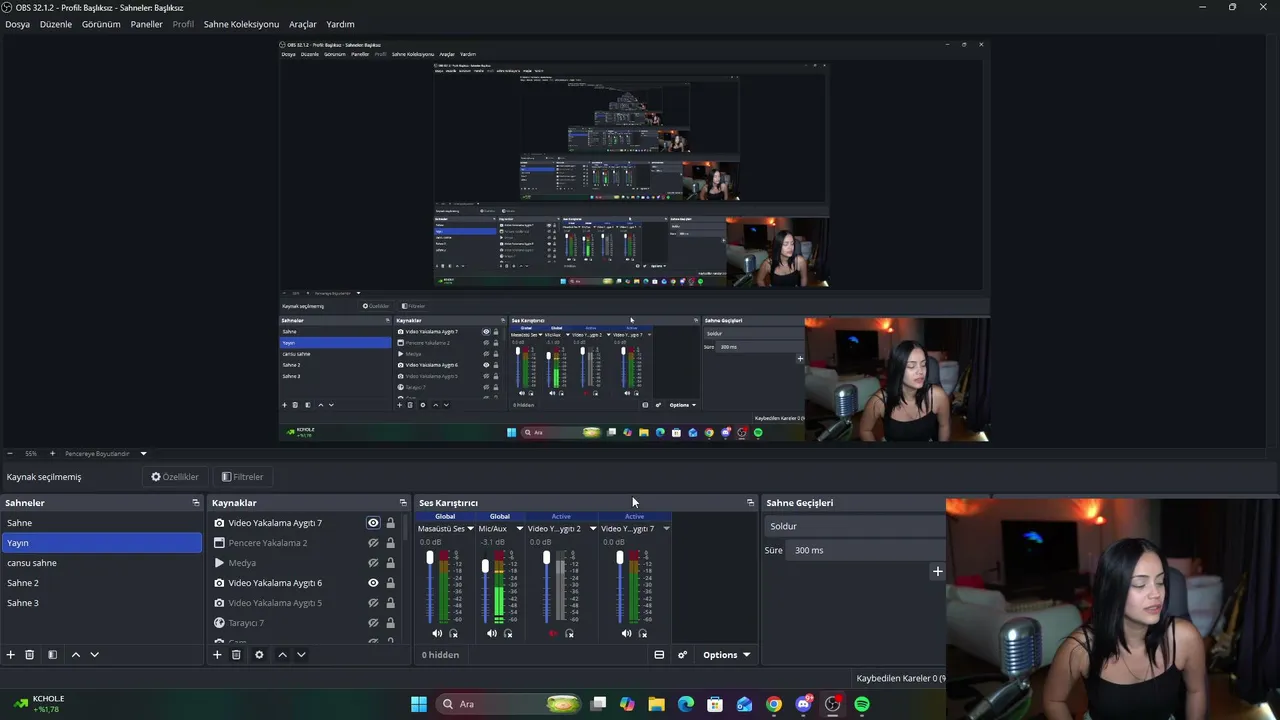The height and width of the screenshot is (720, 1280).
Task: Open the Soldur transition dropdown
Action: 855,526
